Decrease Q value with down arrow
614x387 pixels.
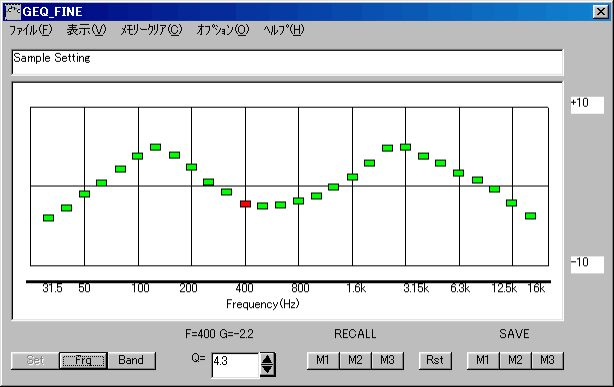[x=267, y=370]
